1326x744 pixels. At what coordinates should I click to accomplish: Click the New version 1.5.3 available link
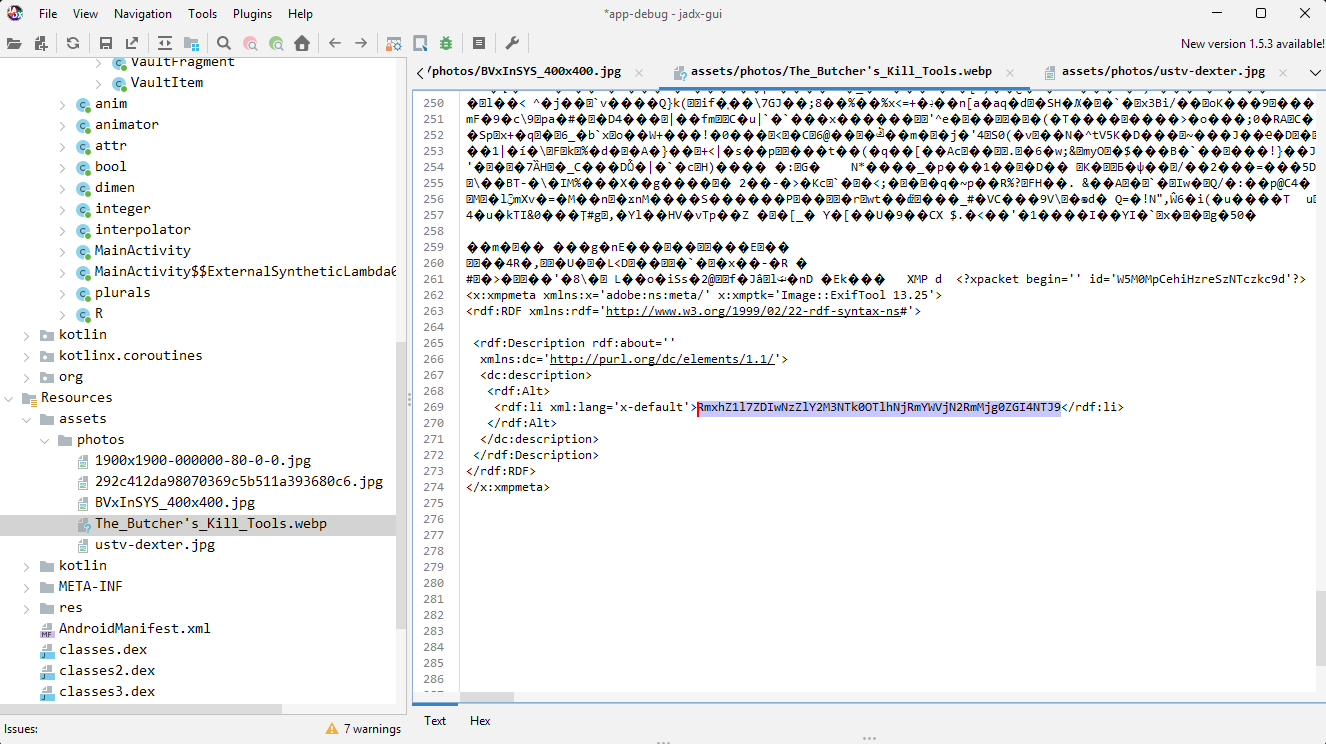click(x=1252, y=44)
